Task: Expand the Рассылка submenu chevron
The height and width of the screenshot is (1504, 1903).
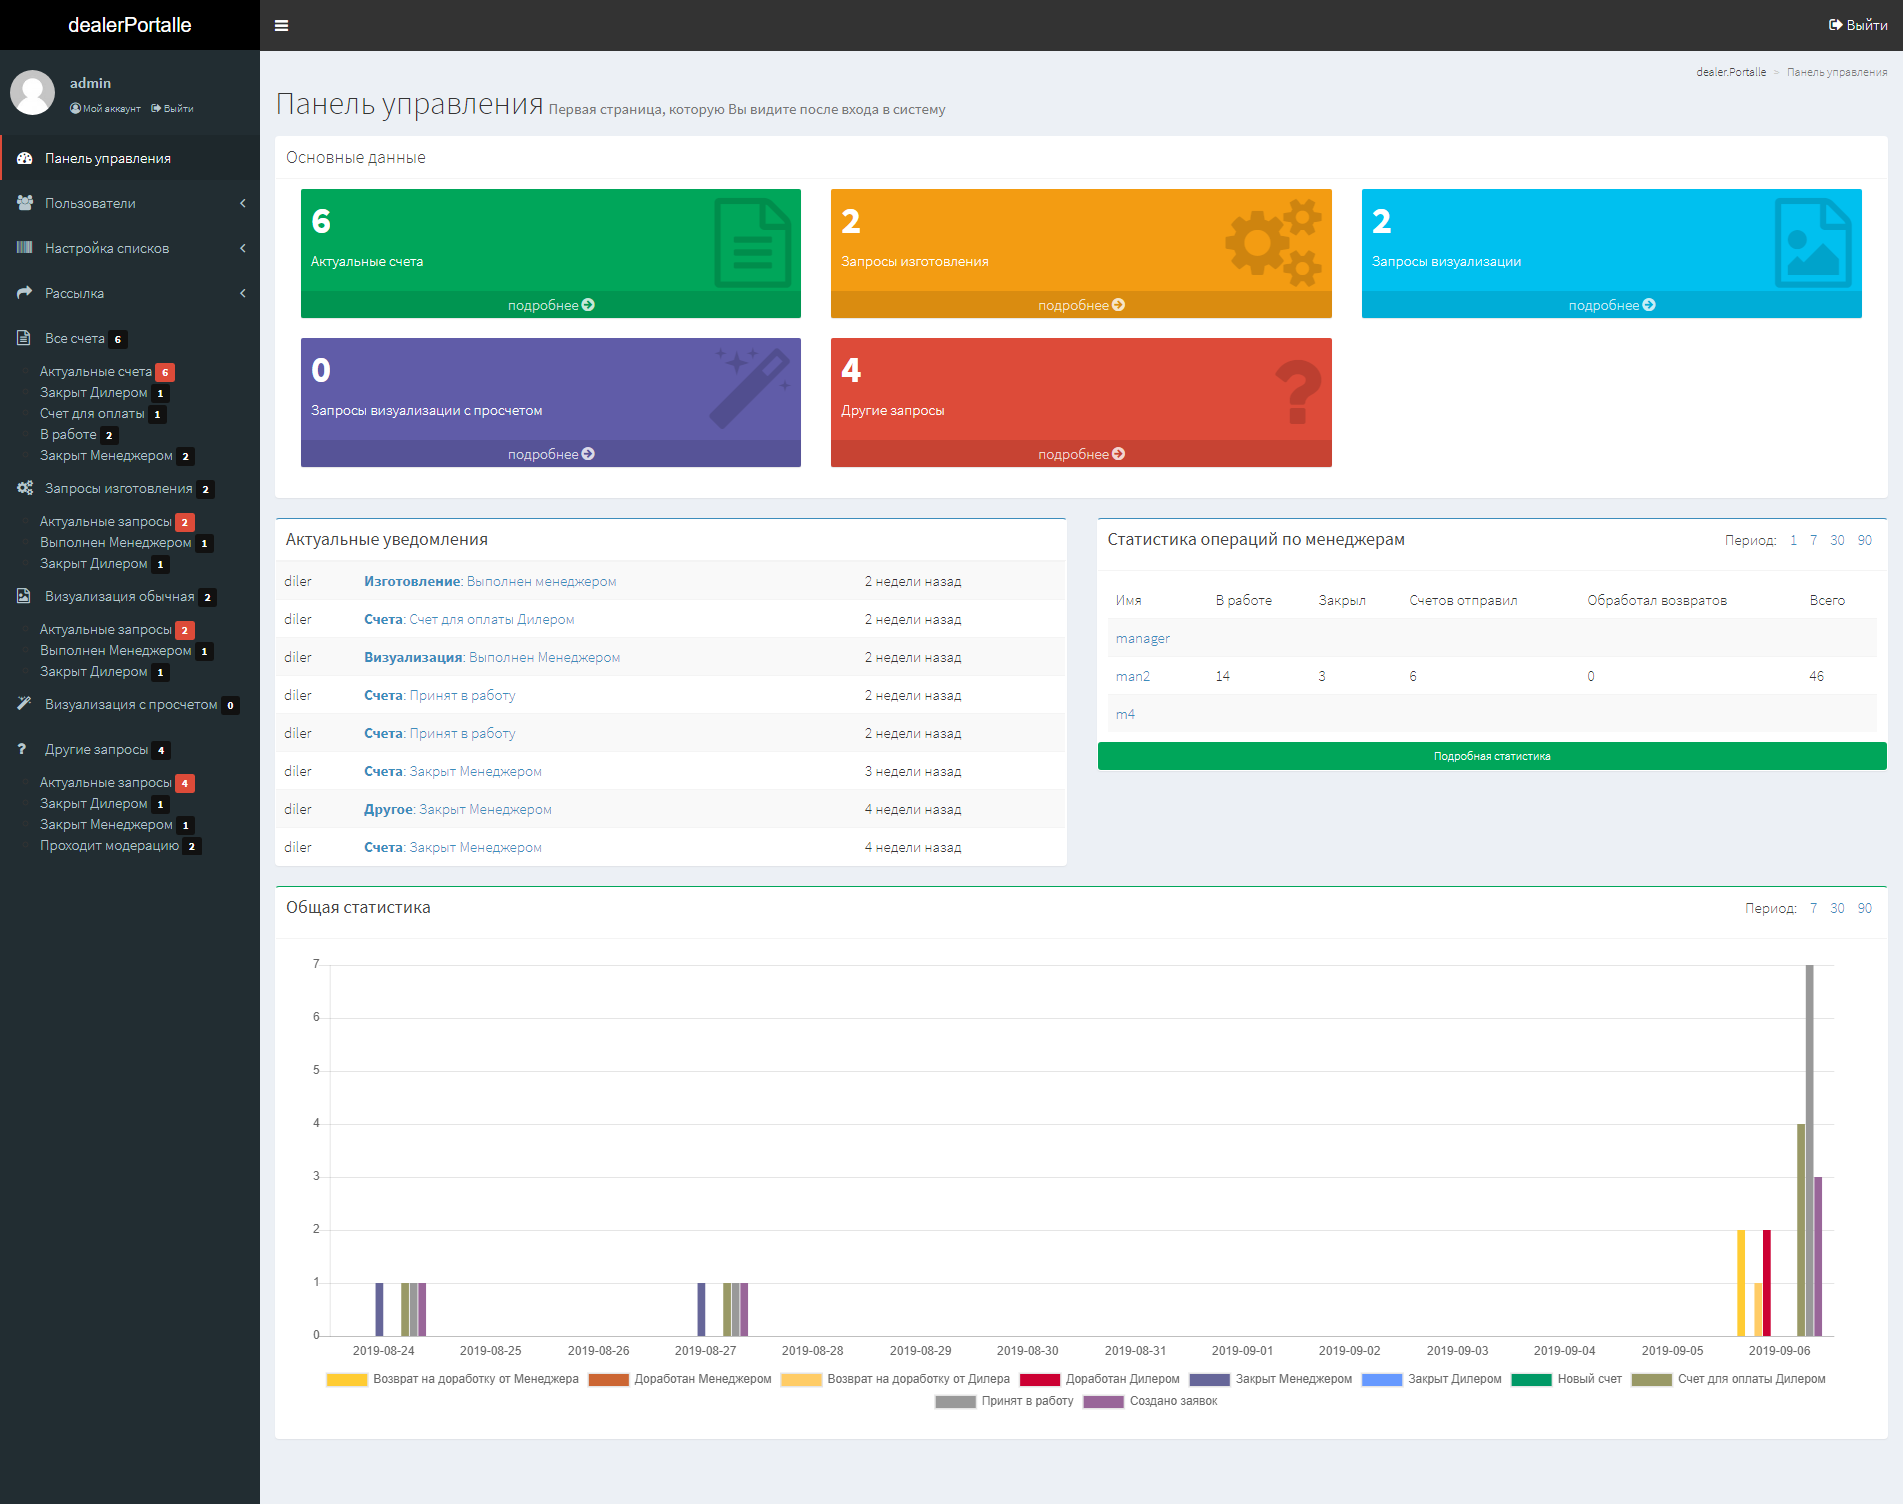Action: pos(243,293)
